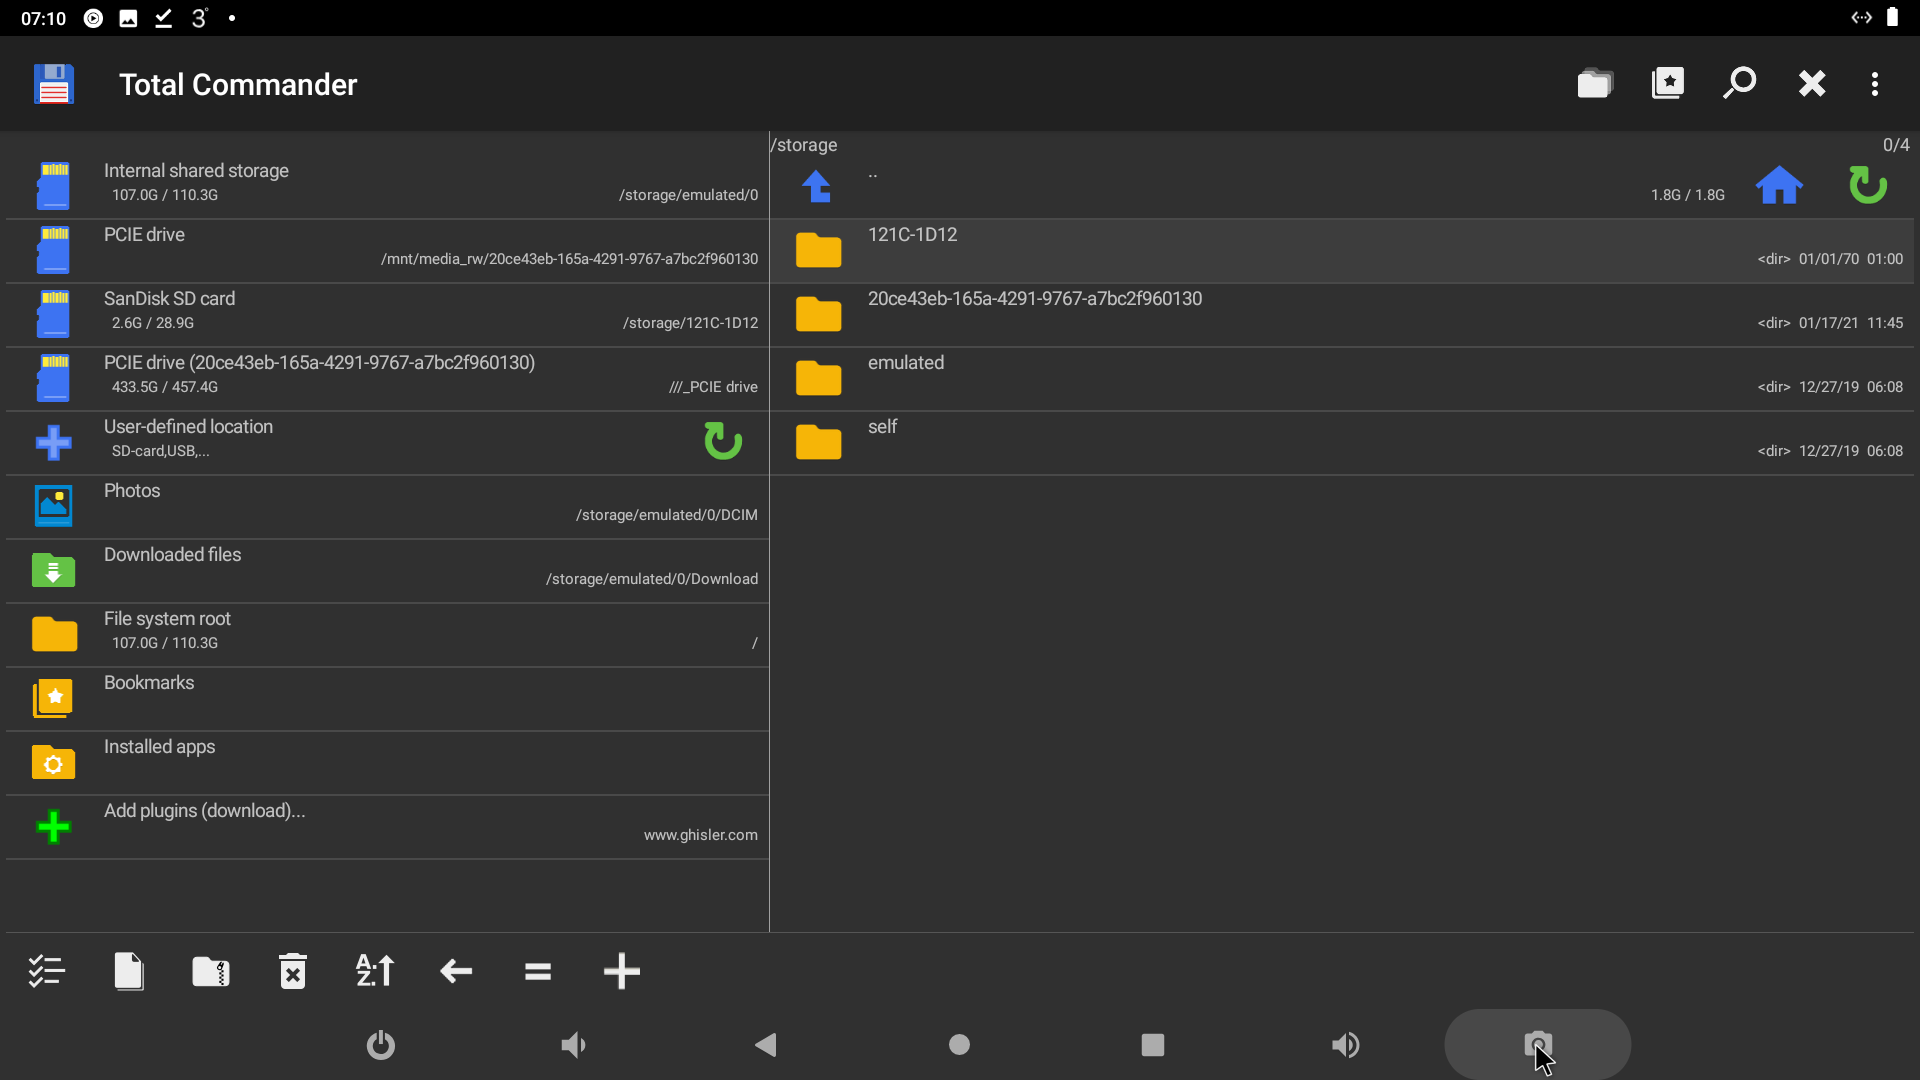Open the three-dot overflow menu
Screen dimensions: 1920x1080
(1875, 84)
